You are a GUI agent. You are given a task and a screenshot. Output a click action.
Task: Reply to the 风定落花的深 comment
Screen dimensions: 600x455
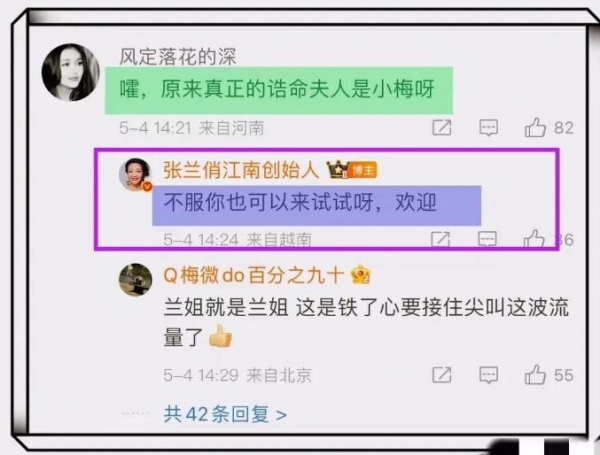[489, 128]
